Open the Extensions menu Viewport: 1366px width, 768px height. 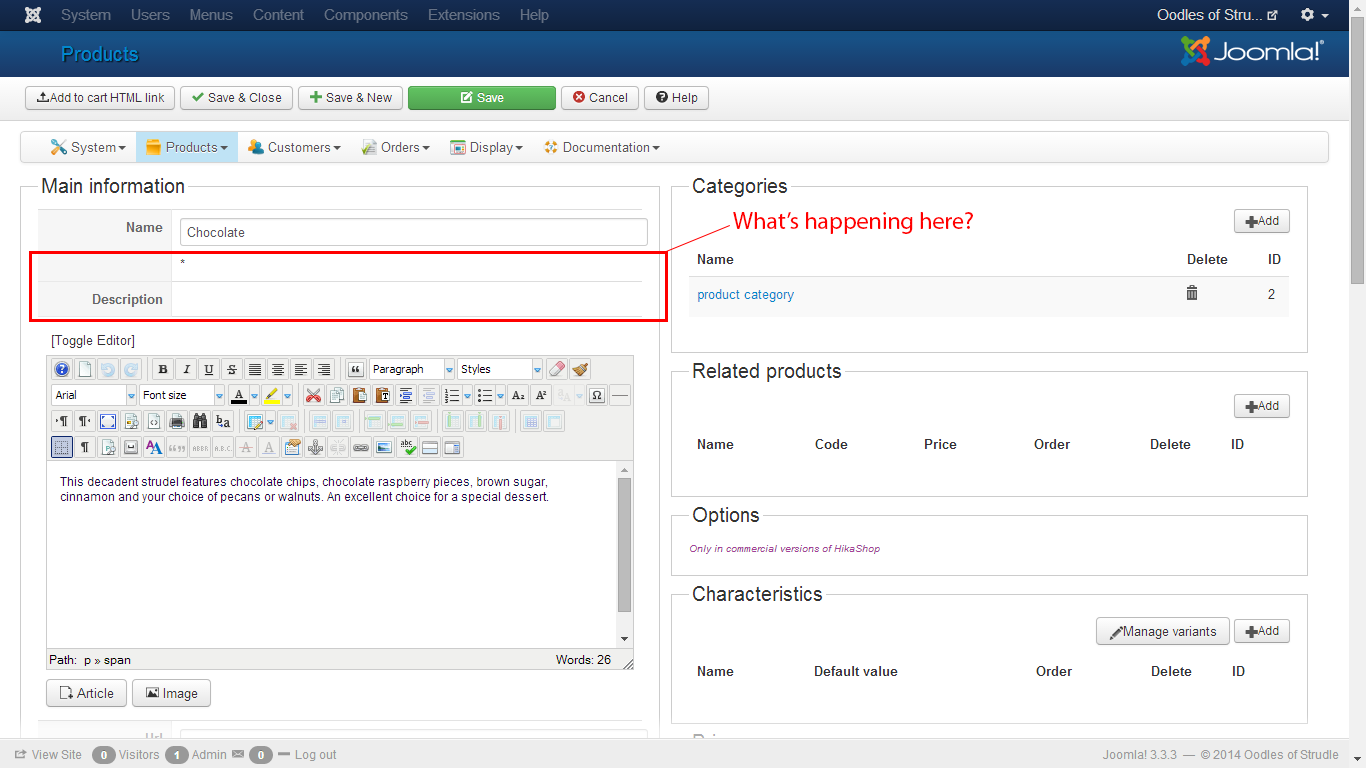pos(464,15)
